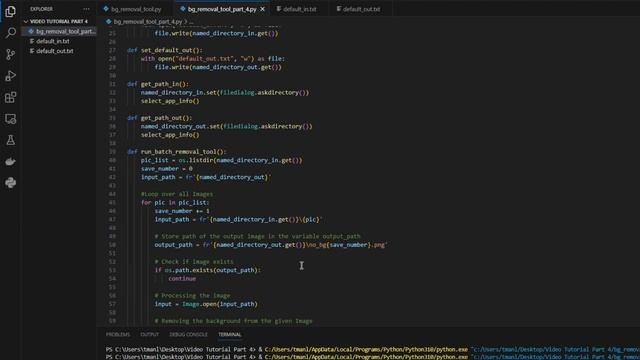Open Explorer more actions ellipsis menu
This screenshot has height=360, width=640.
(86, 9)
